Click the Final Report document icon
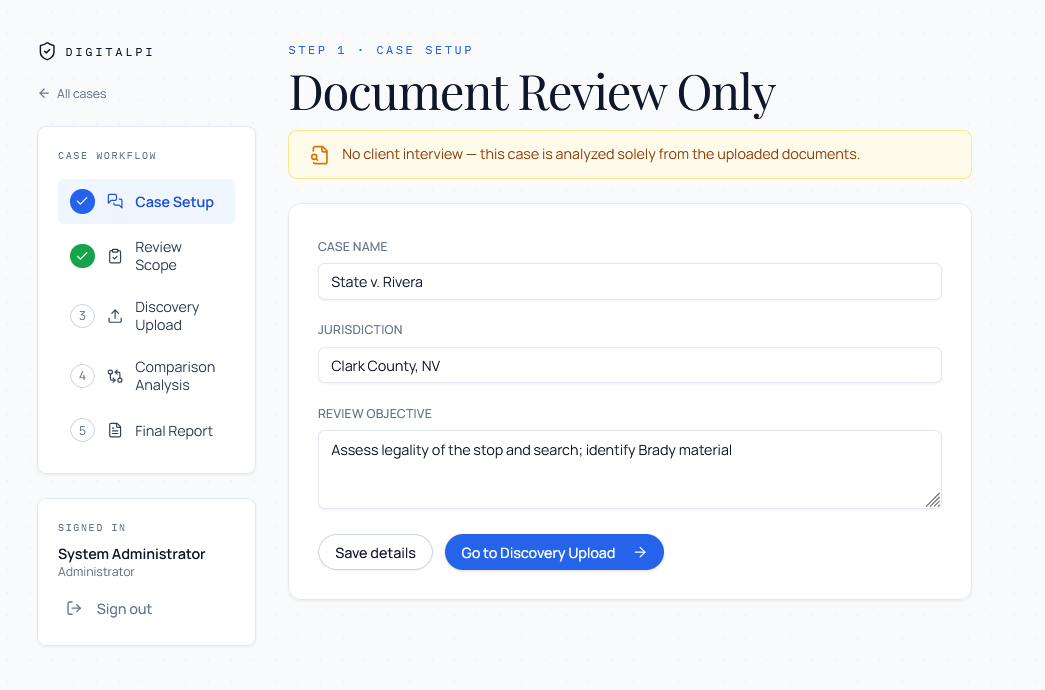Image resolution: width=1045 pixels, height=690 pixels. (115, 431)
